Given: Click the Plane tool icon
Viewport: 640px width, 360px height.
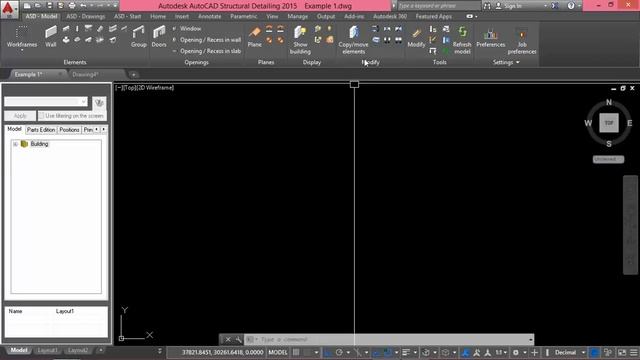Looking at the screenshot, I should [x=255, y=33].
